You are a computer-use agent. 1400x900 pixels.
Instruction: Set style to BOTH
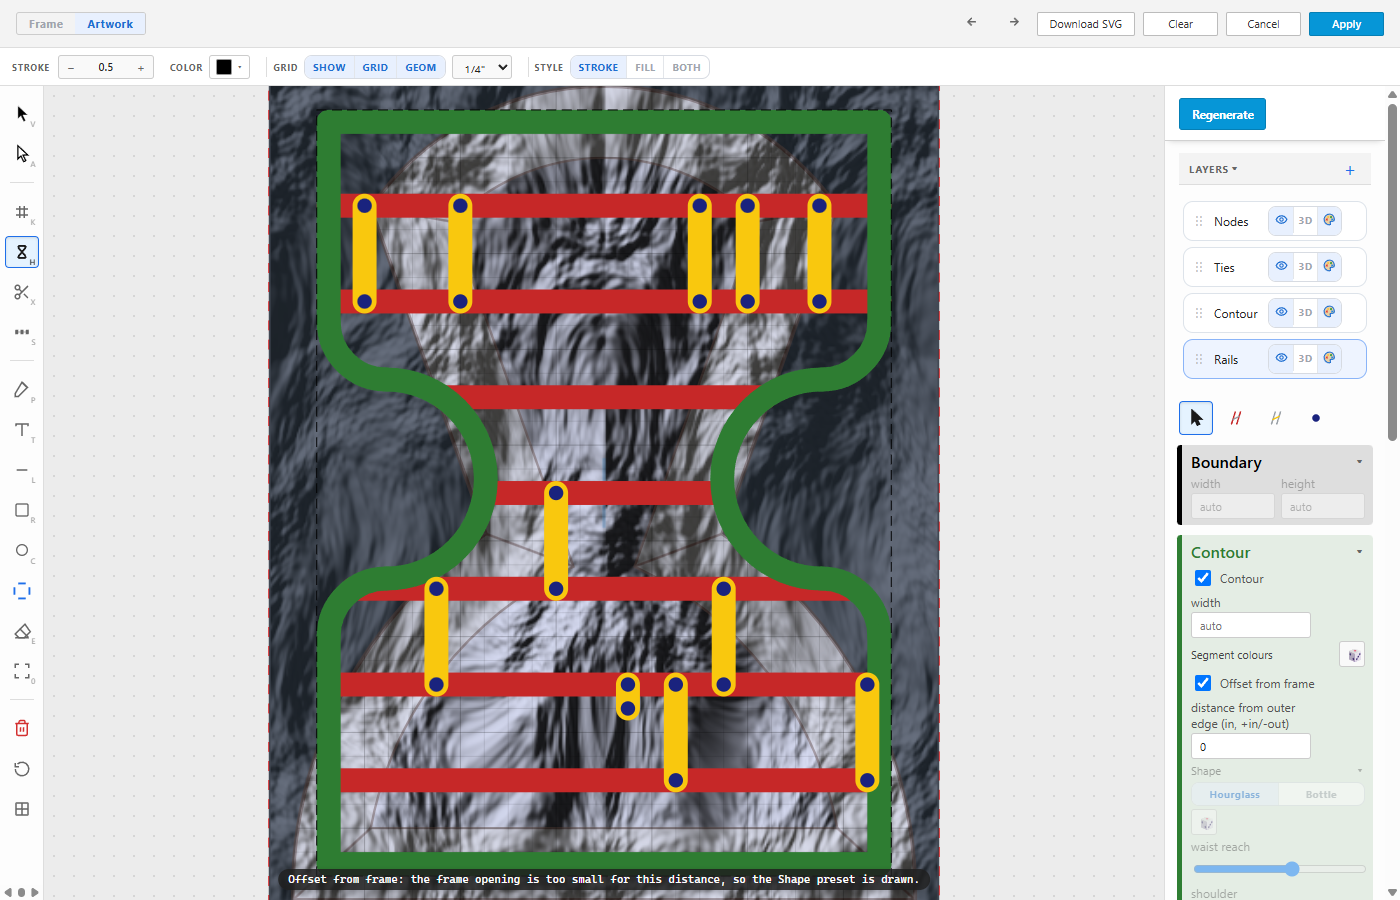tap(686, 67)
